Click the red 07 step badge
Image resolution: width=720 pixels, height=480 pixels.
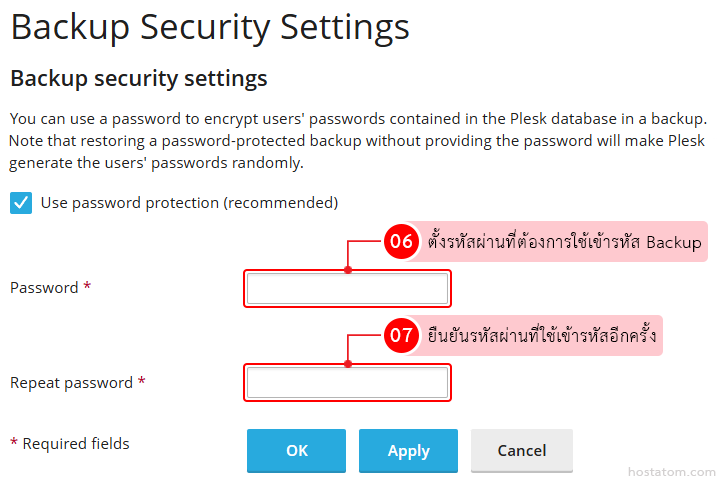402,336
